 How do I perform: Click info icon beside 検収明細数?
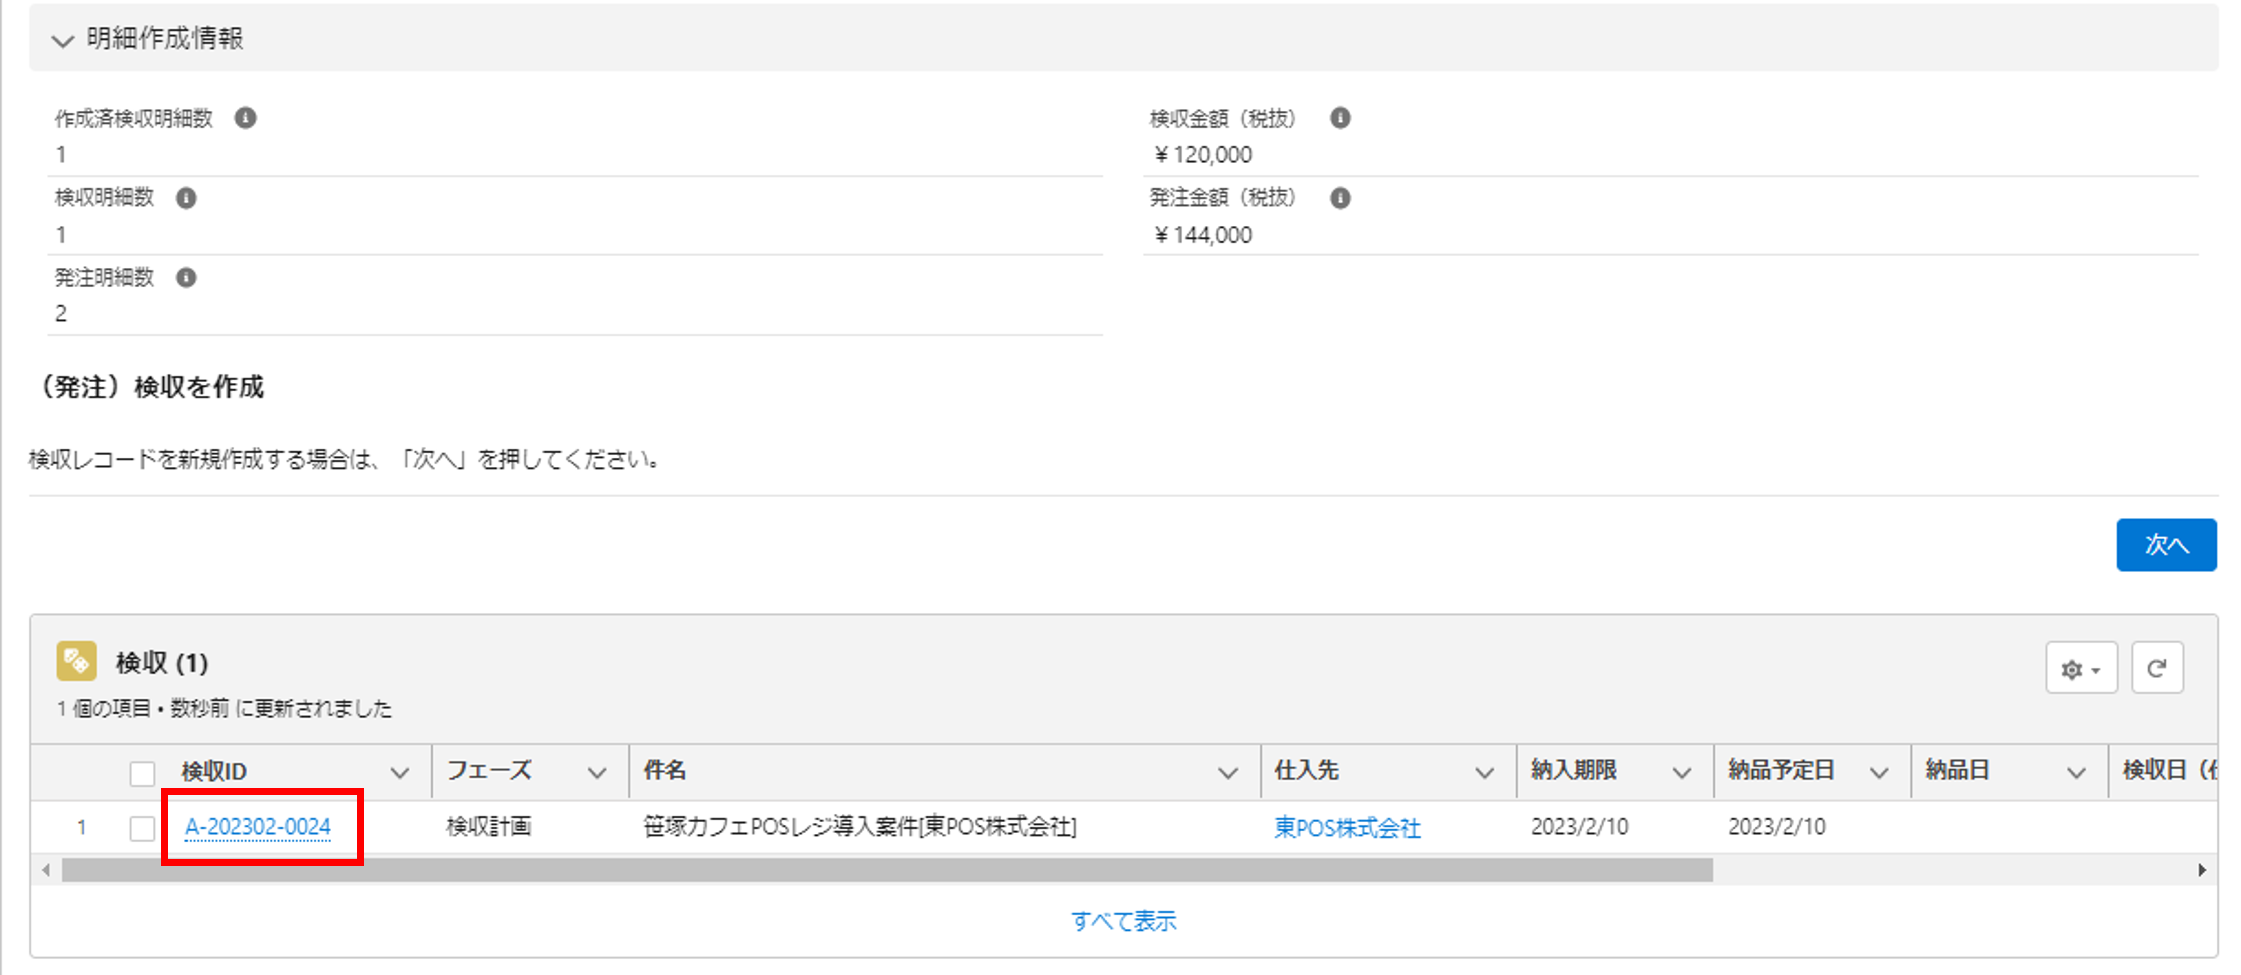tap(186, 198)
